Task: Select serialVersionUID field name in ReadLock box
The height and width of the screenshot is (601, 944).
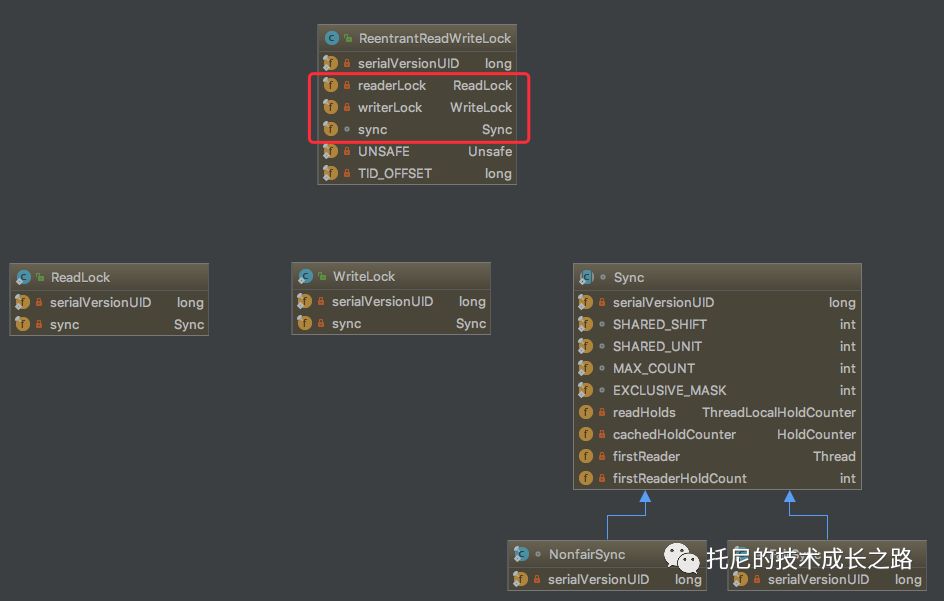Action: click(x=100, y=302)
